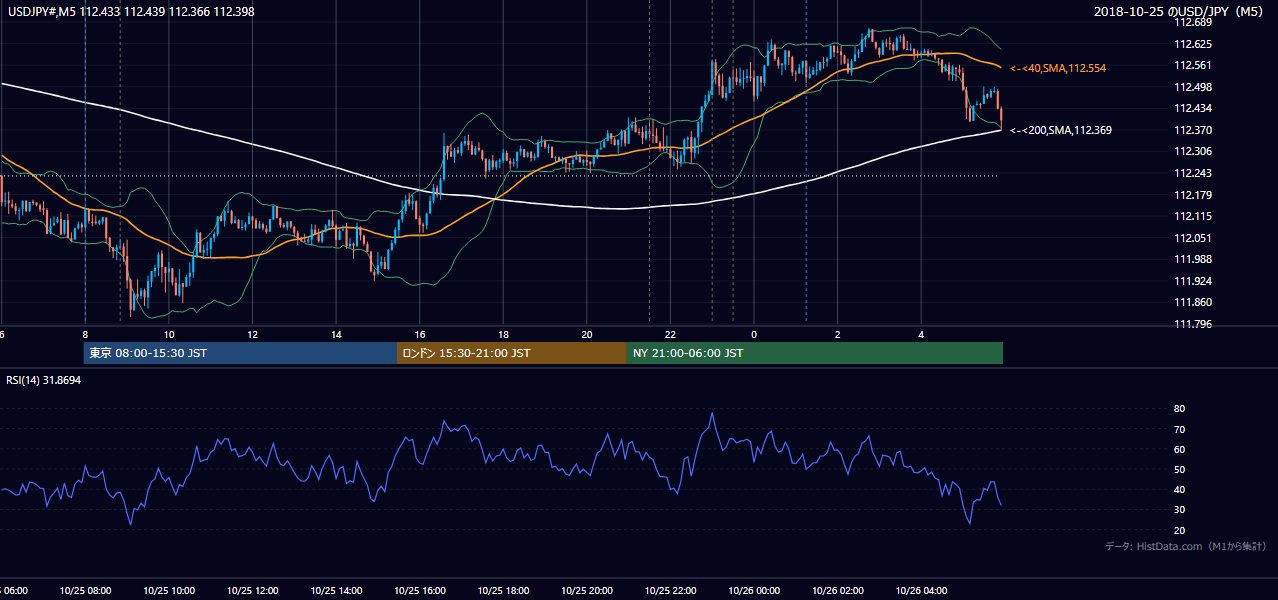The height and width of the screenshot is (600, 1278).
Task: Click price axis value 112.434
Action: (1192, 108)
